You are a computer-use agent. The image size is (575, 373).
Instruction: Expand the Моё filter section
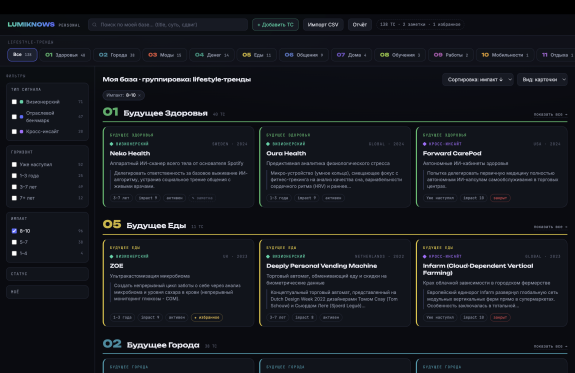(x=47, y=292)
